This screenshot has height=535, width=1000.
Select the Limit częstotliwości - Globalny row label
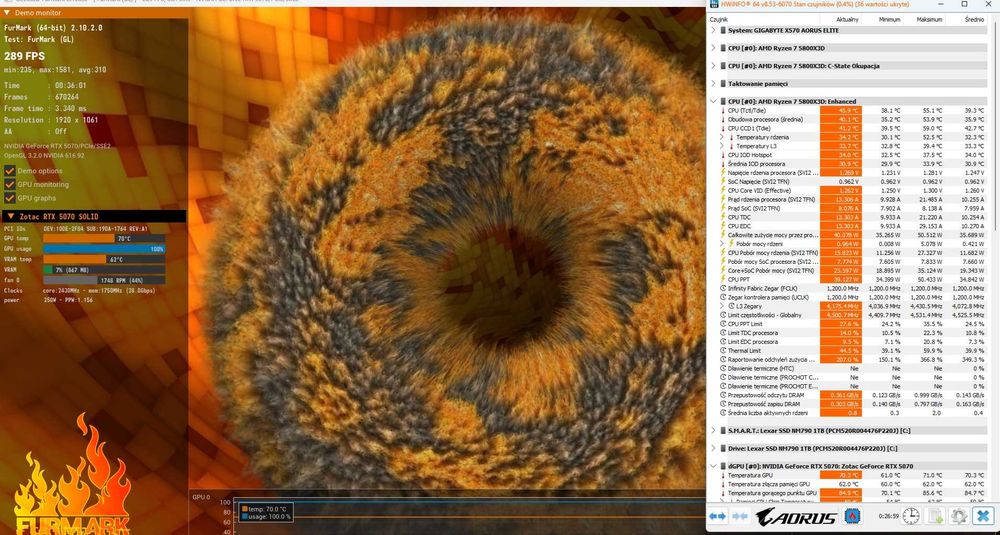pyautogui.click(x=767, y=315)
